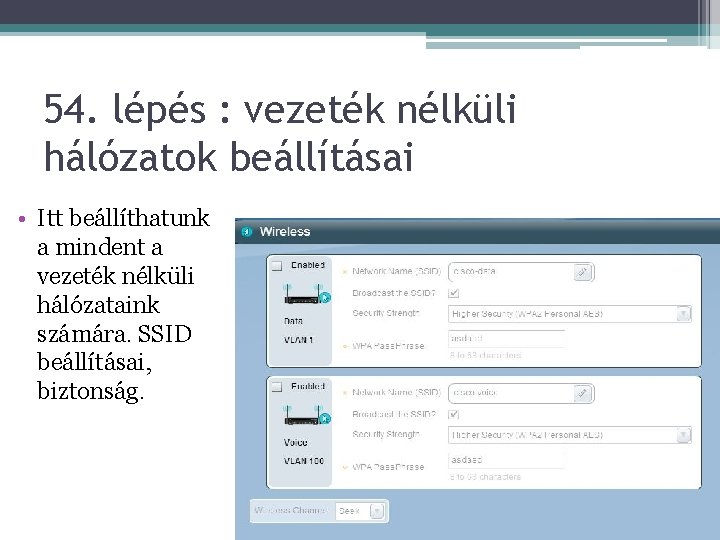
Task: Click 'Network Name (SSID)' label in Data card
Action: 396,271
